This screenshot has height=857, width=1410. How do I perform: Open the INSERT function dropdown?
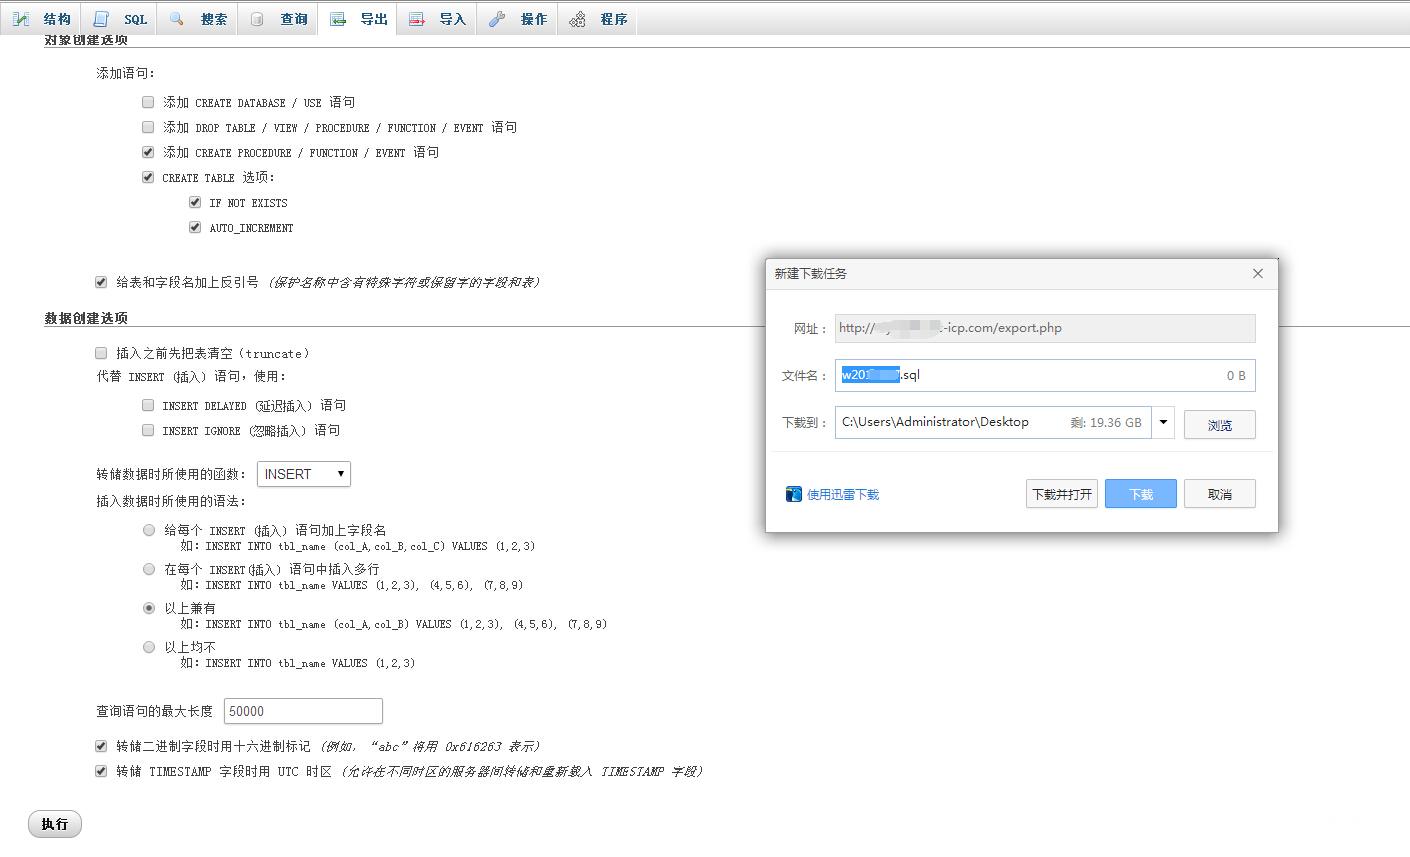pyautogui.click(x=303, y=474)
